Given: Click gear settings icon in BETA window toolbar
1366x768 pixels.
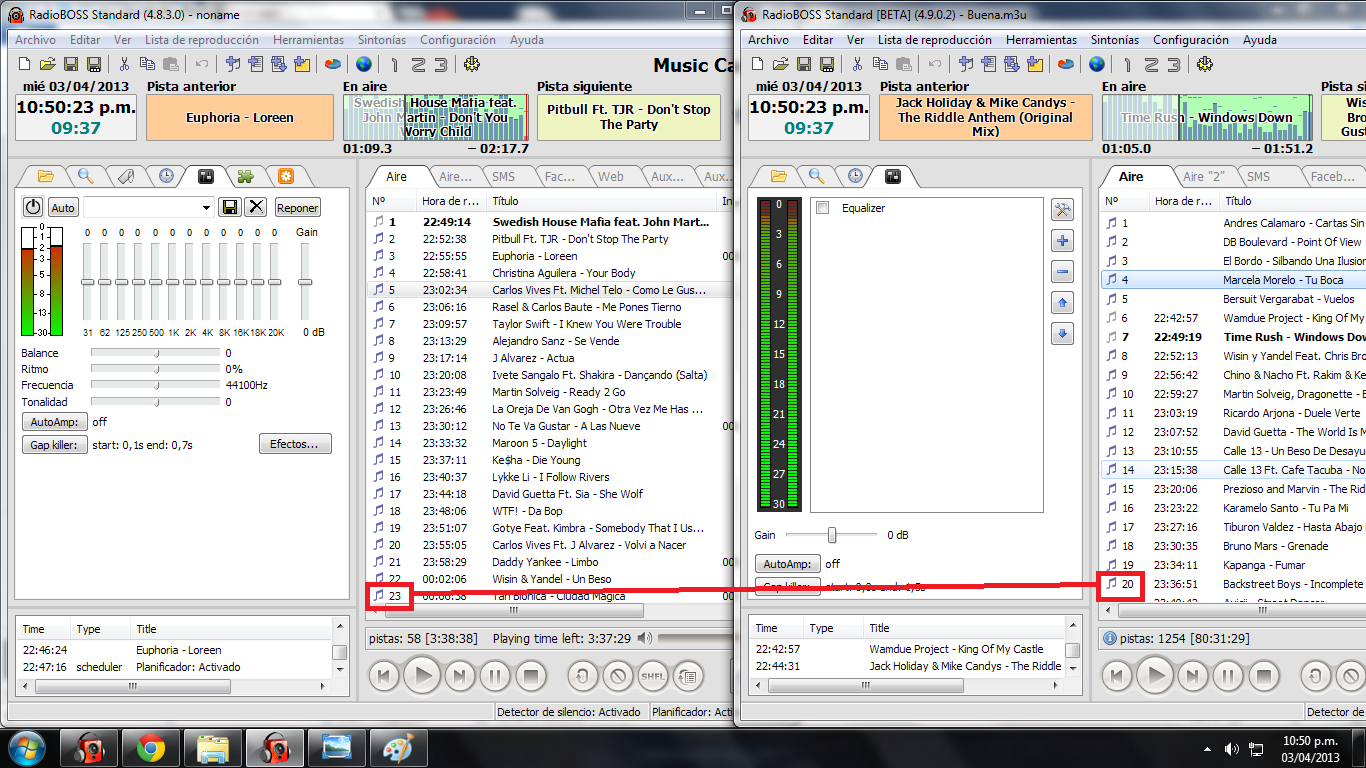Looking at the screenshot, I should coord(1205,64).
